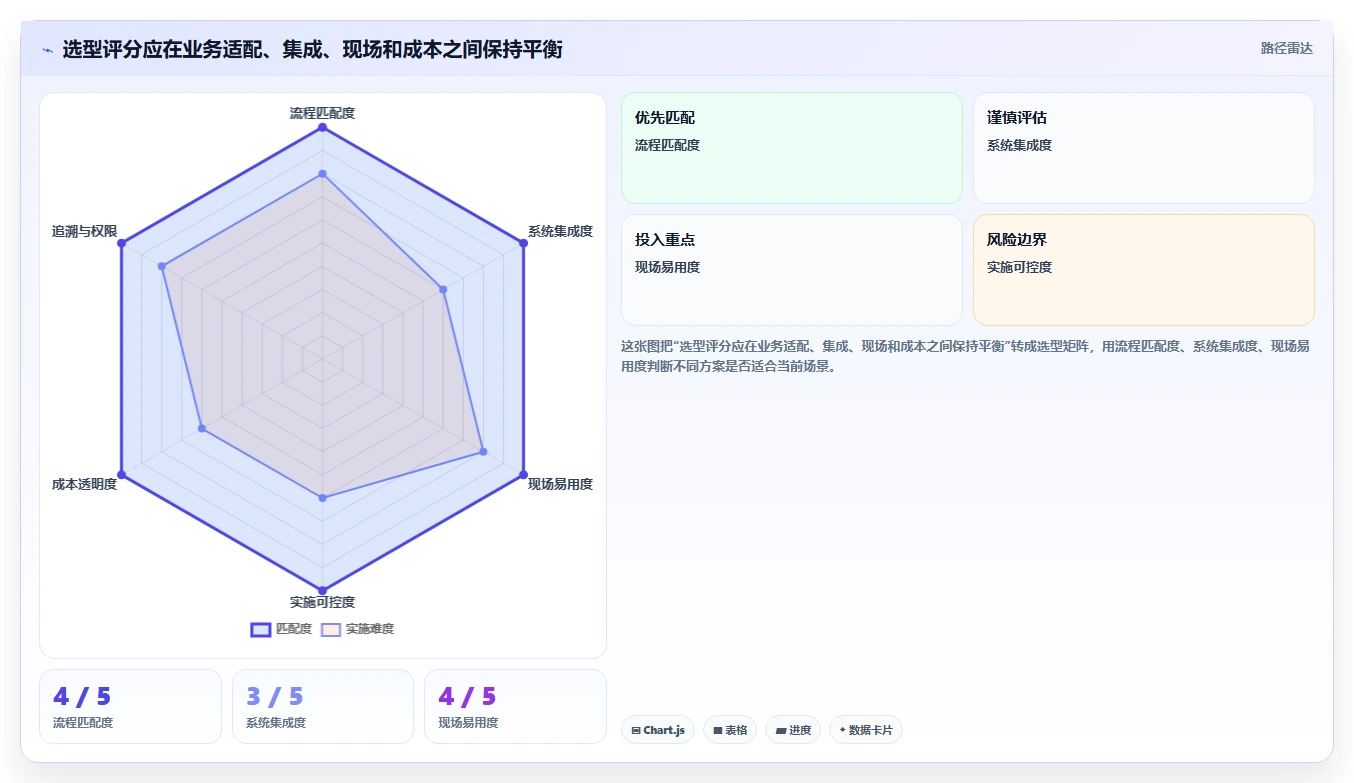Click the 4 / 5 现场易用度 stat card
Image resolution: width=1354 pixels, height=783 pixels.
[x=515, y=706]
